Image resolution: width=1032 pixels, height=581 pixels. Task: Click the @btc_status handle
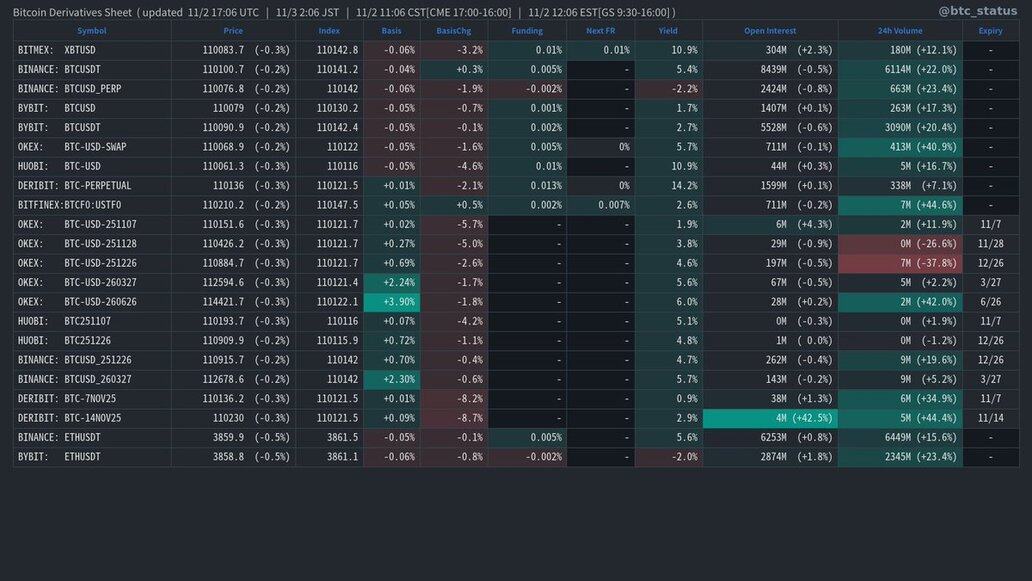click(976, 12)
